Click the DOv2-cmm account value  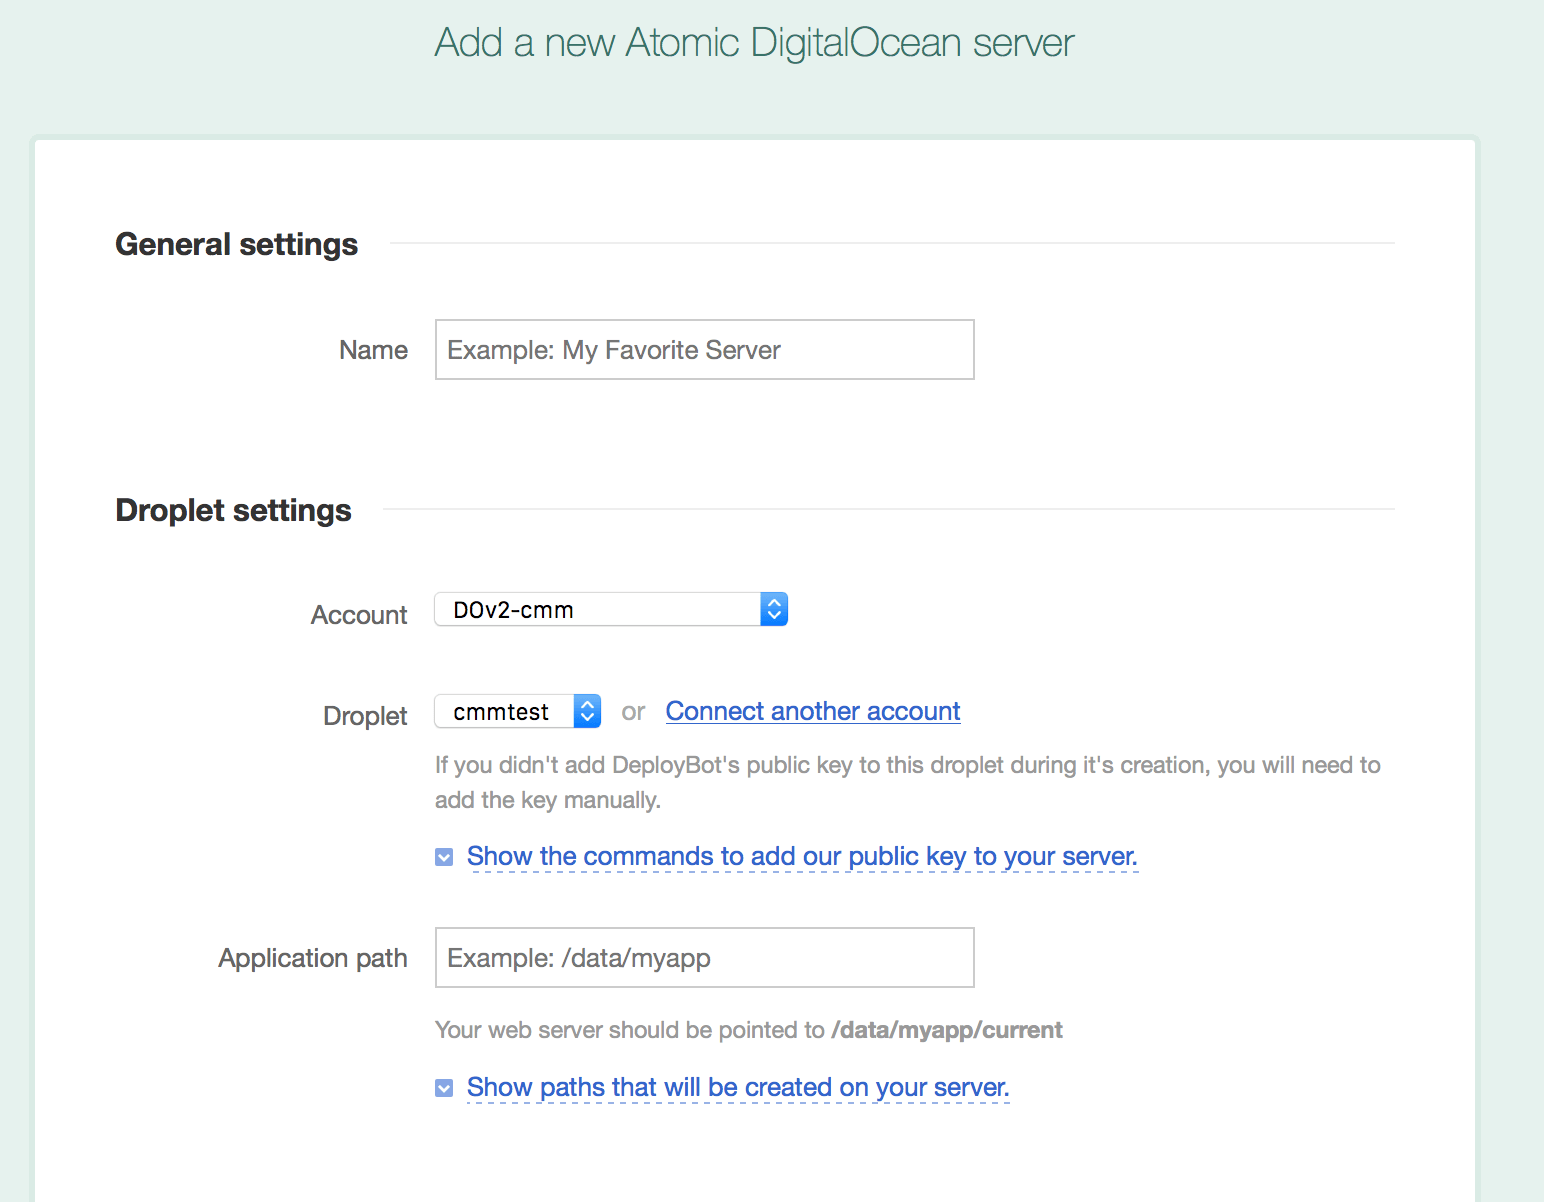point(512,609)
